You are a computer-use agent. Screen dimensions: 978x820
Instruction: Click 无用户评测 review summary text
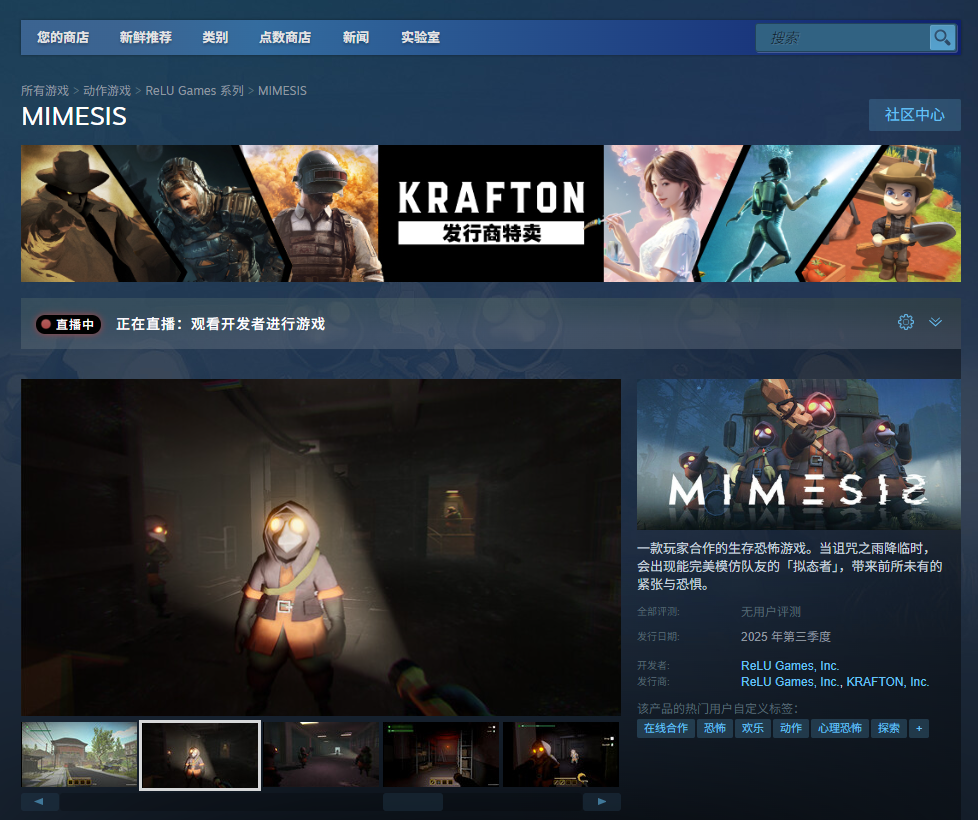tap(770, 612)
